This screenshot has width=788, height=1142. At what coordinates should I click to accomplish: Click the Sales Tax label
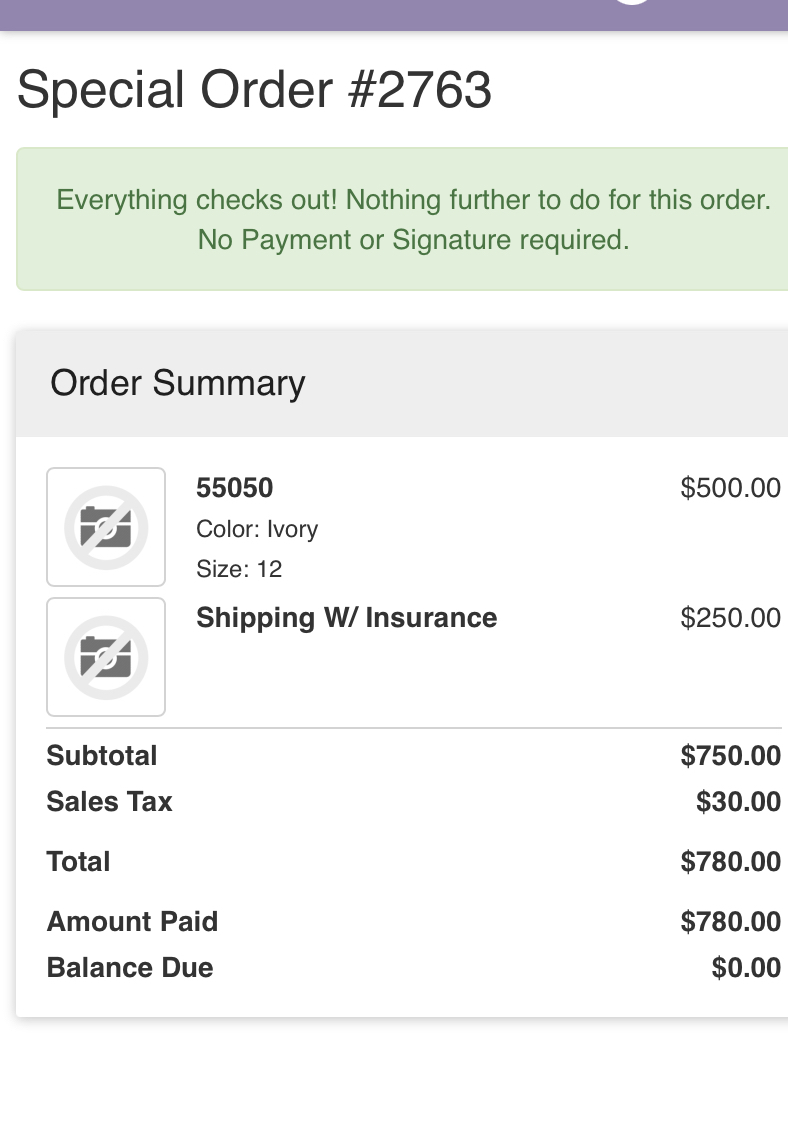click(x=109, y=801)
